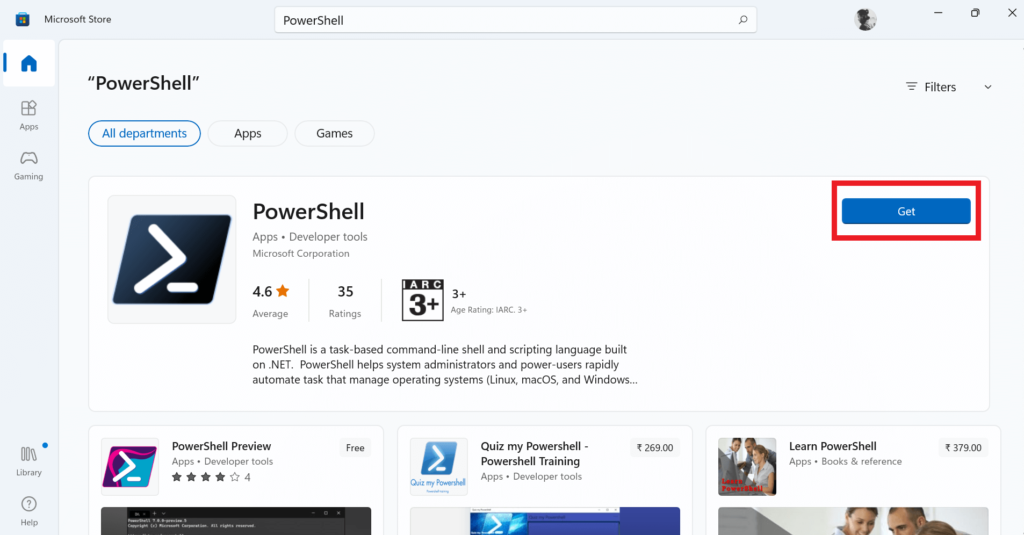Select the All departments filter

(144, 133)
